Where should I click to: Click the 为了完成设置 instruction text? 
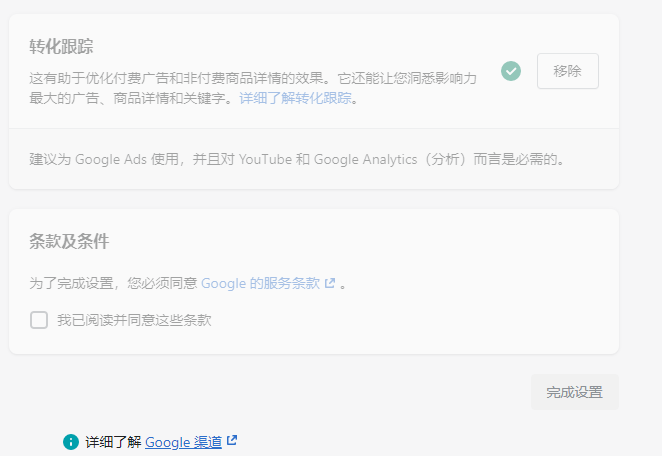114,283
